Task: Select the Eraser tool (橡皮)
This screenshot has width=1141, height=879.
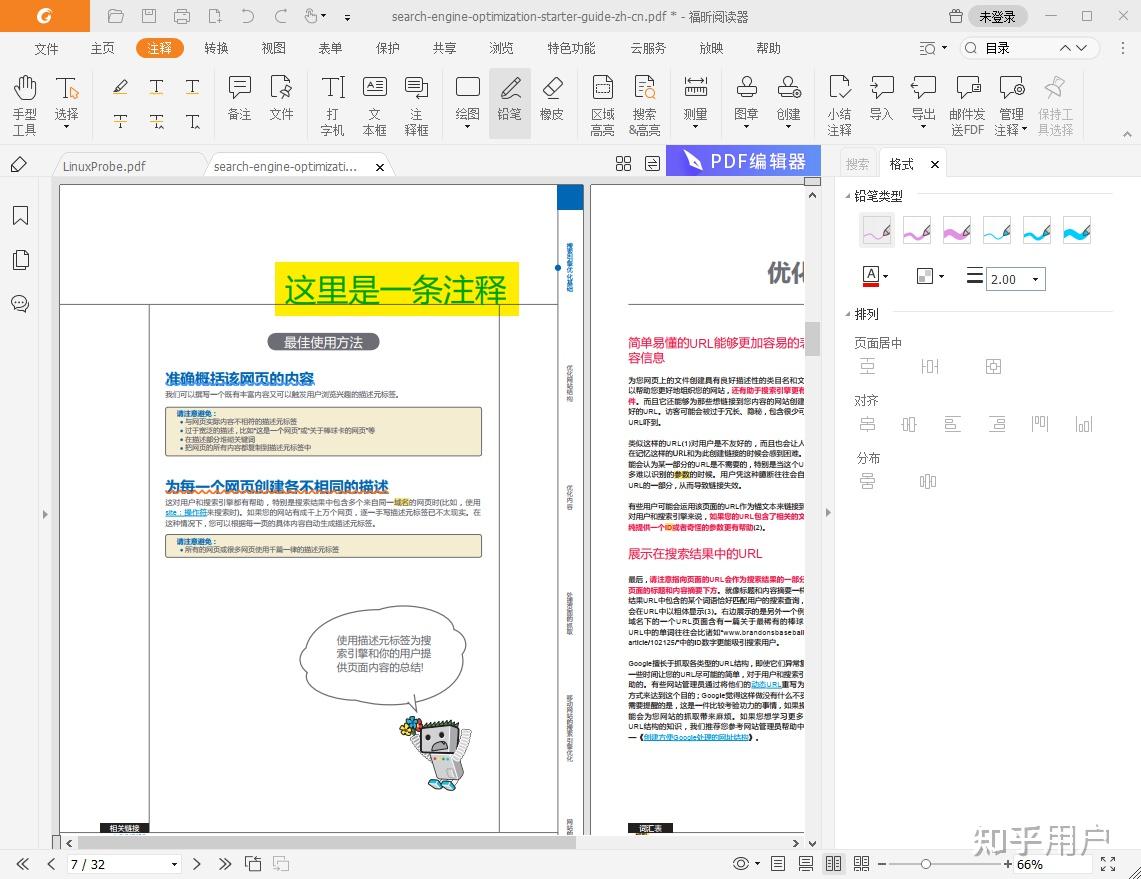Action: 552,98
